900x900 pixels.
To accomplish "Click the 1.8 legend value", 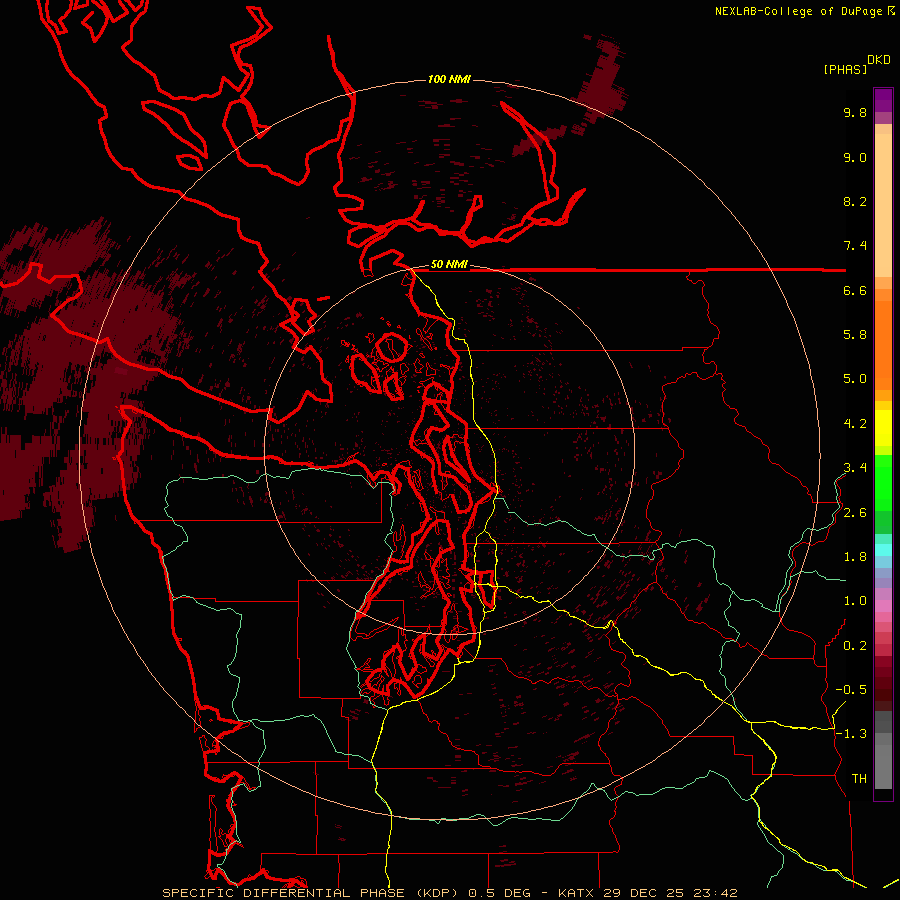I will pos(855,557).
